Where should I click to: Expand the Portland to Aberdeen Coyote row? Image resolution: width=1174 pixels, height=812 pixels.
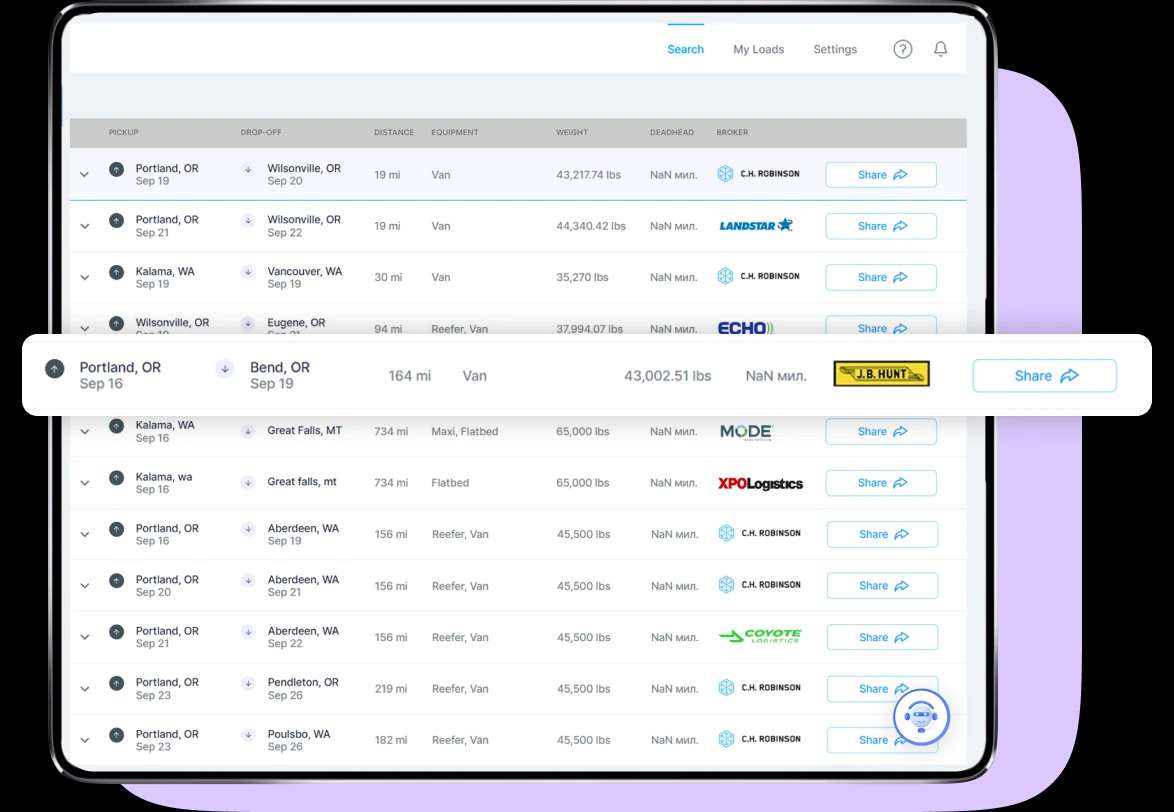click(x=85, y=637)
